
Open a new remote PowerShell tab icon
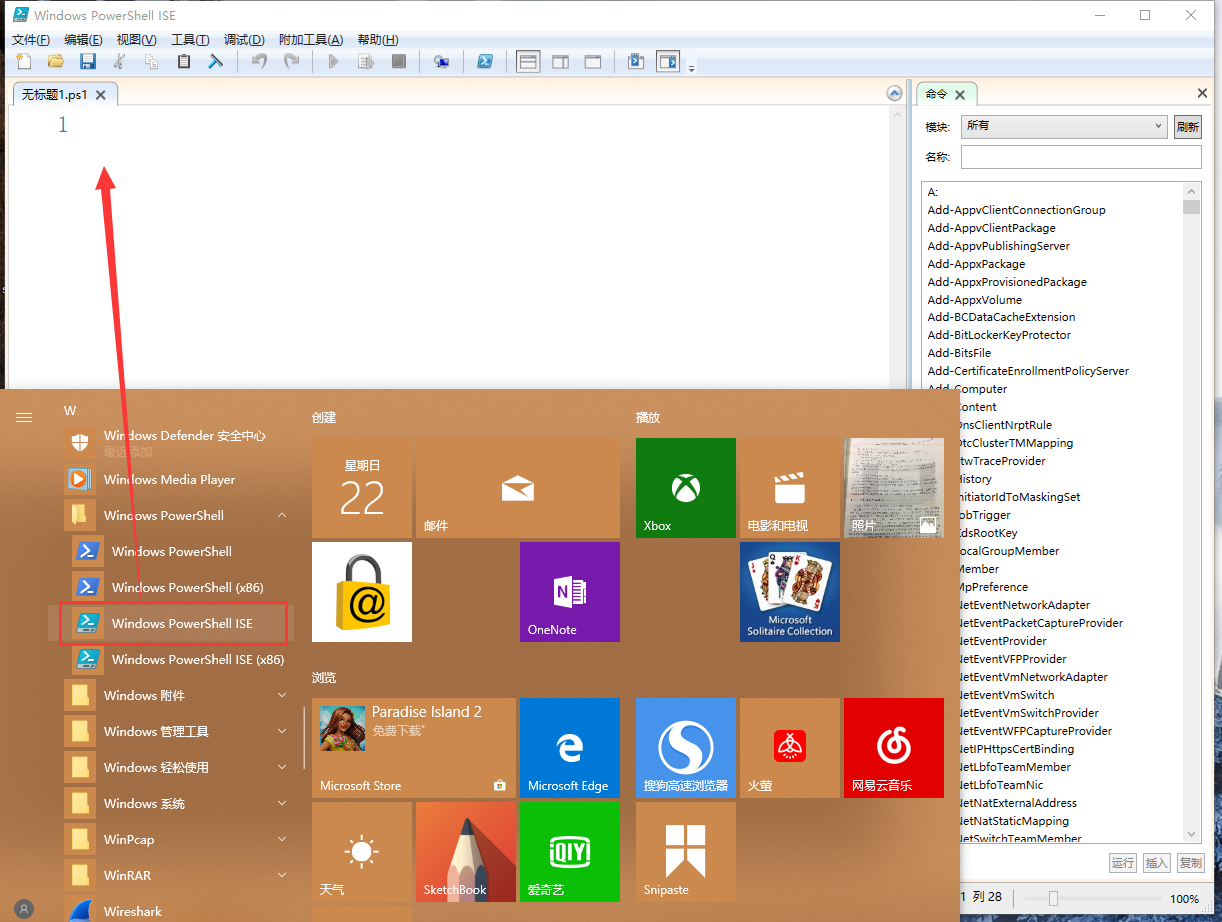[x=441, y=62]
